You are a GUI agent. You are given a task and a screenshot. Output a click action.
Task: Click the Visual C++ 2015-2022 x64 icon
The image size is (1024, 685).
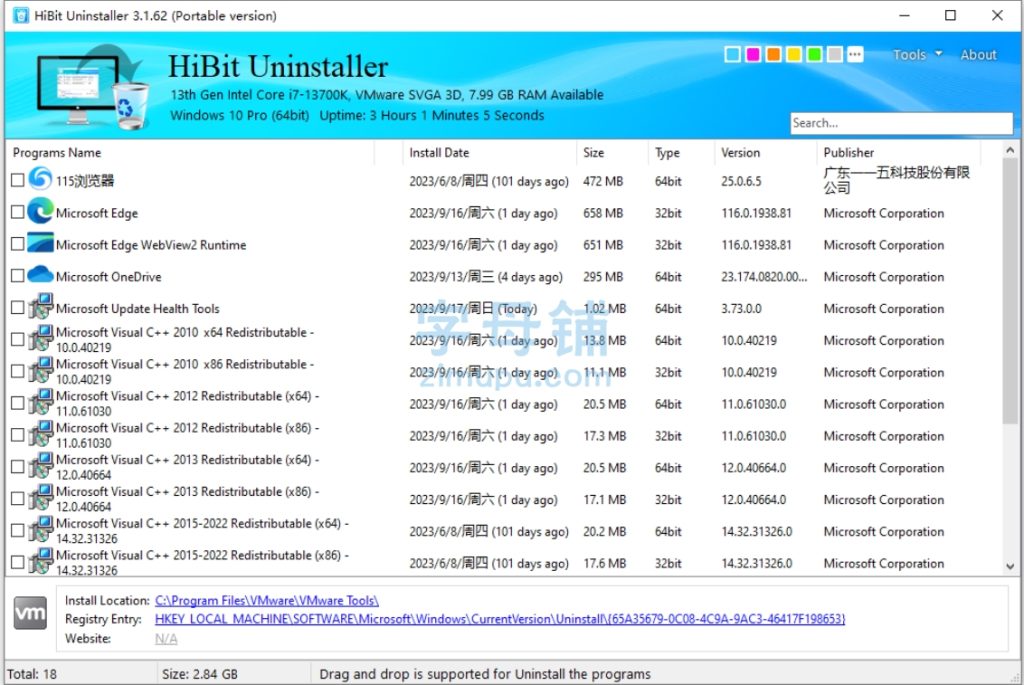click(x=40, y=530)
